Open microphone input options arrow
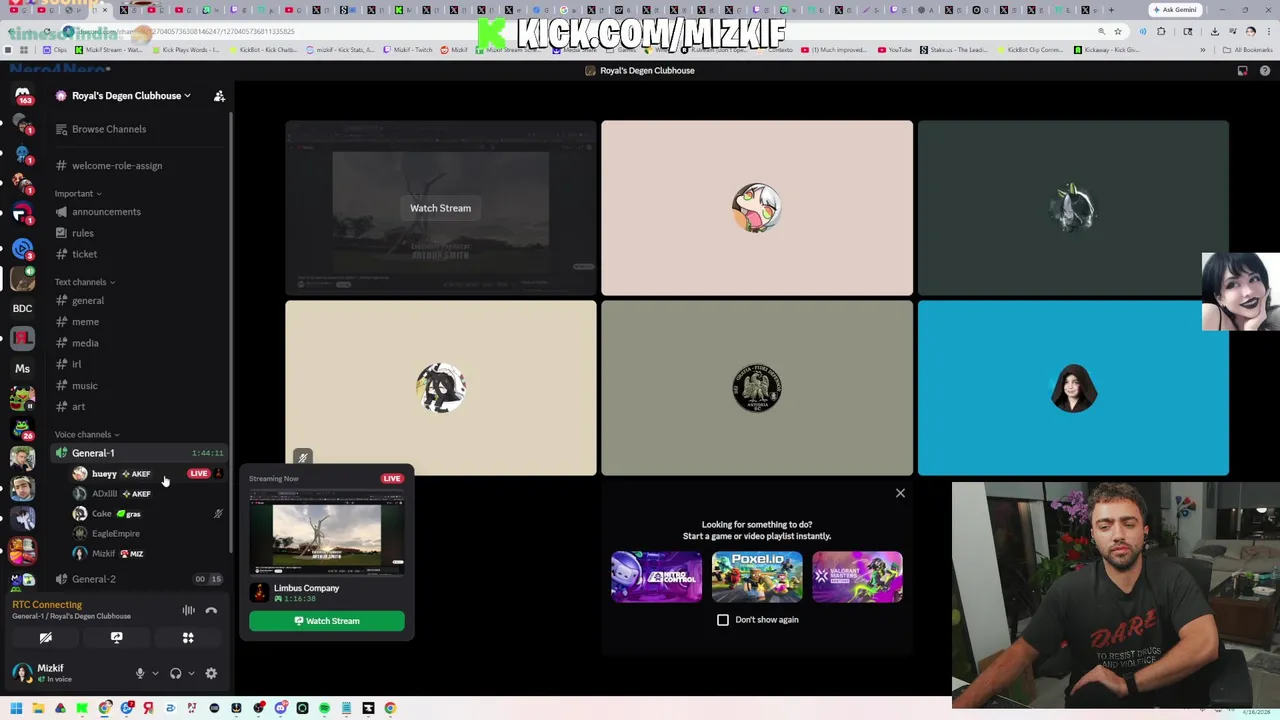1280x720 pixels. click(x=155, y=674)
